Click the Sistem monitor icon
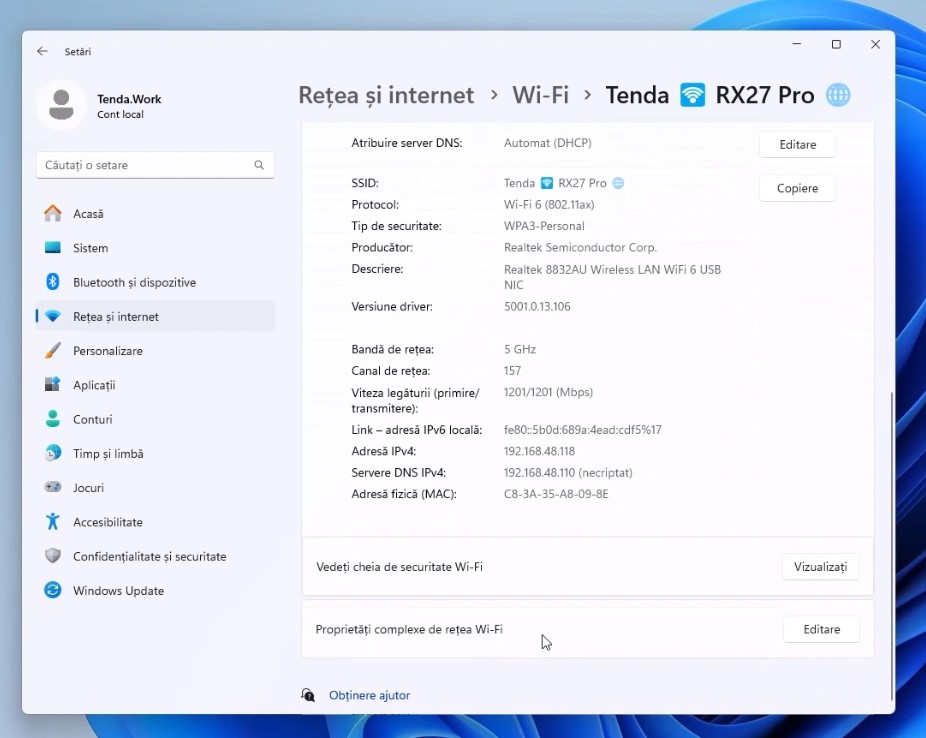The image size is (926, 738). coord(53,247)
